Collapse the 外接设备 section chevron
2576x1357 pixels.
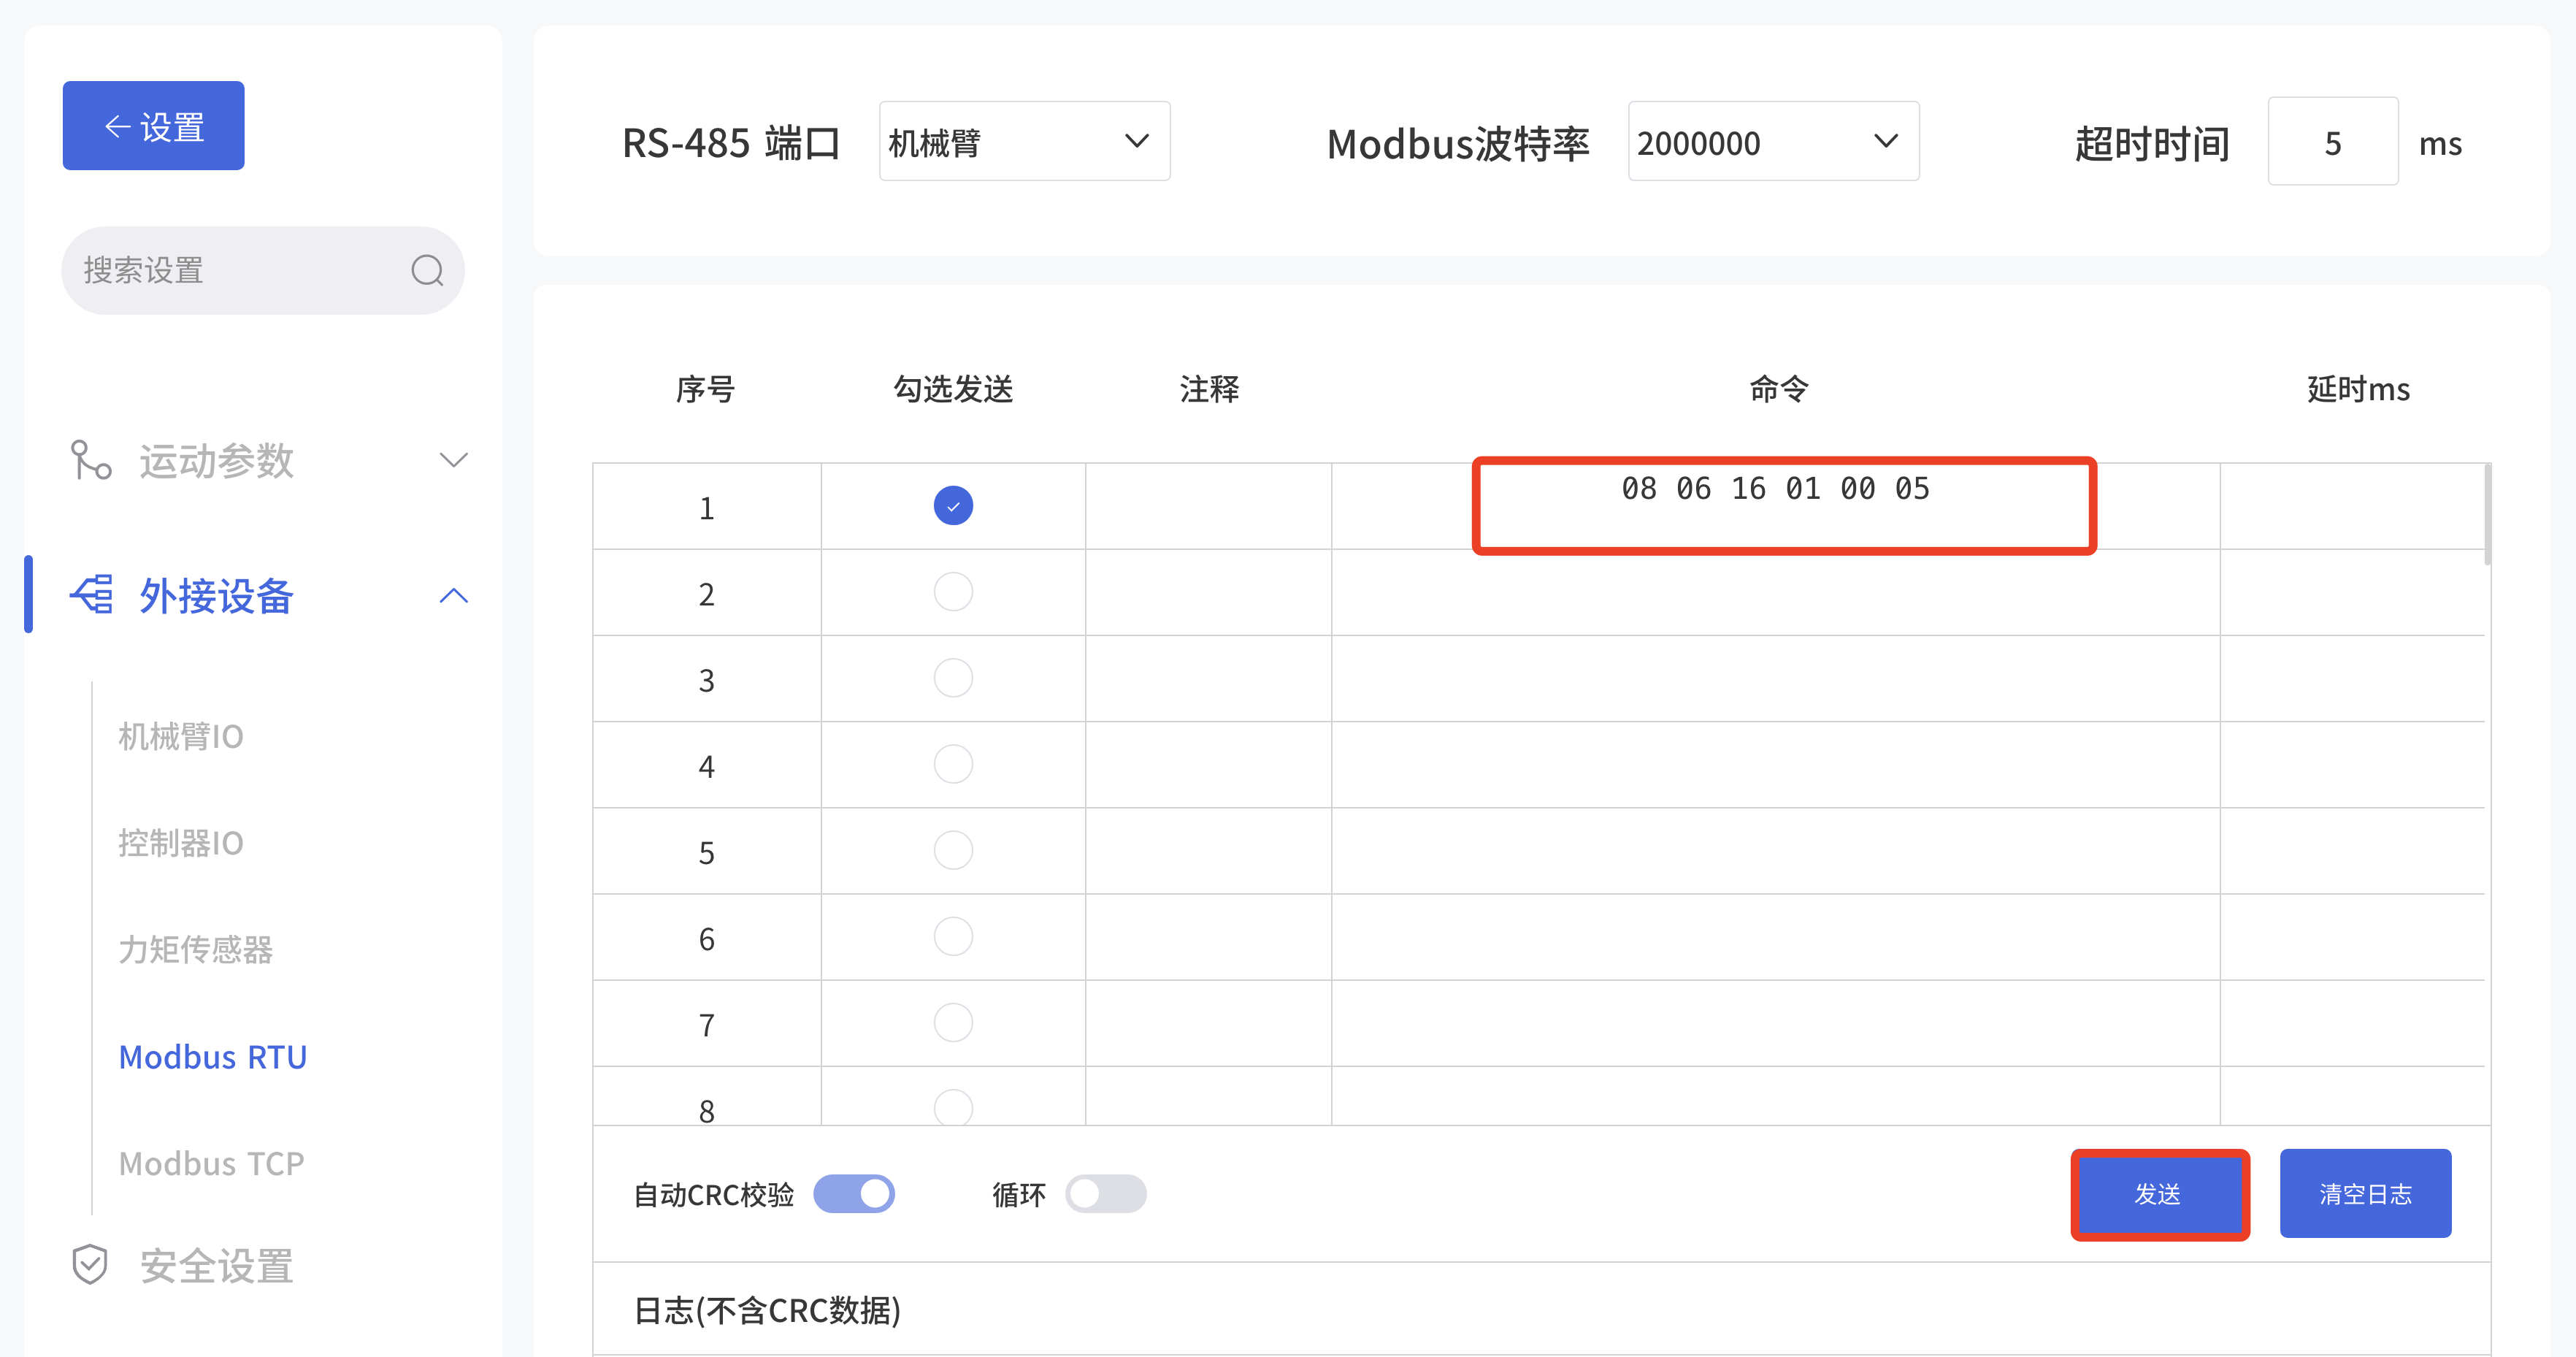tap(453, 595)
